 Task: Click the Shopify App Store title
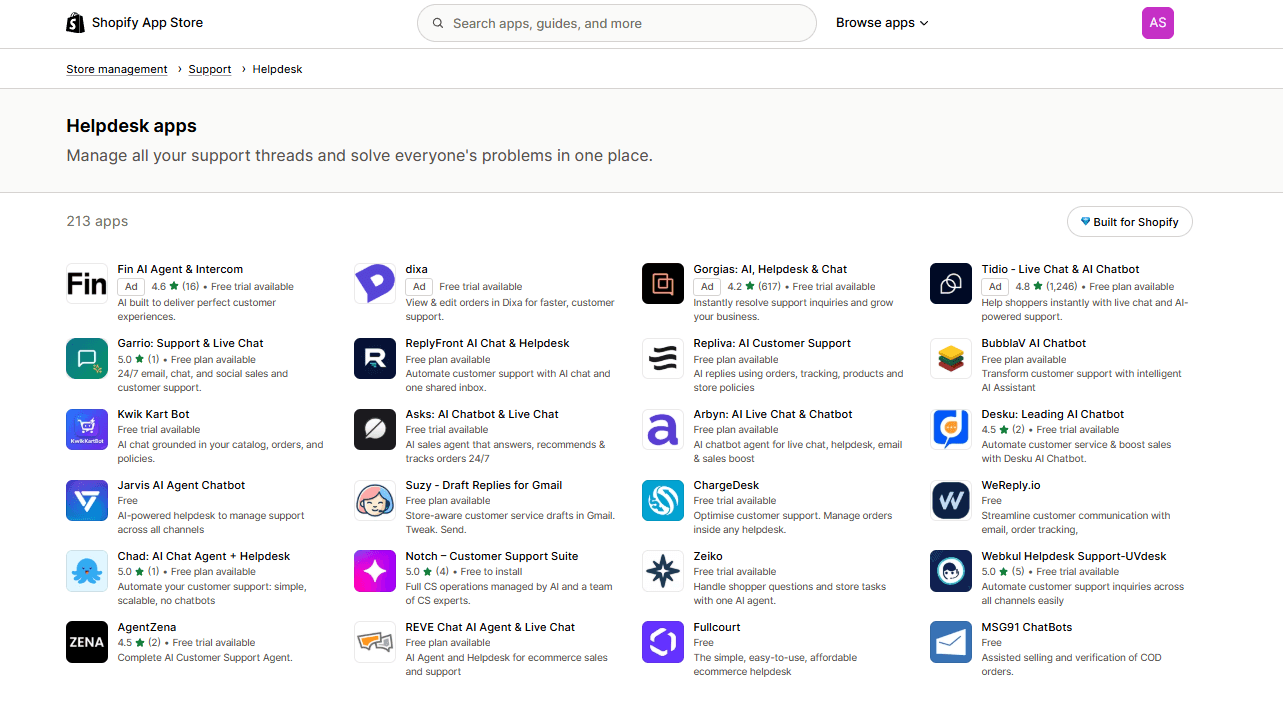pos(147,22)
